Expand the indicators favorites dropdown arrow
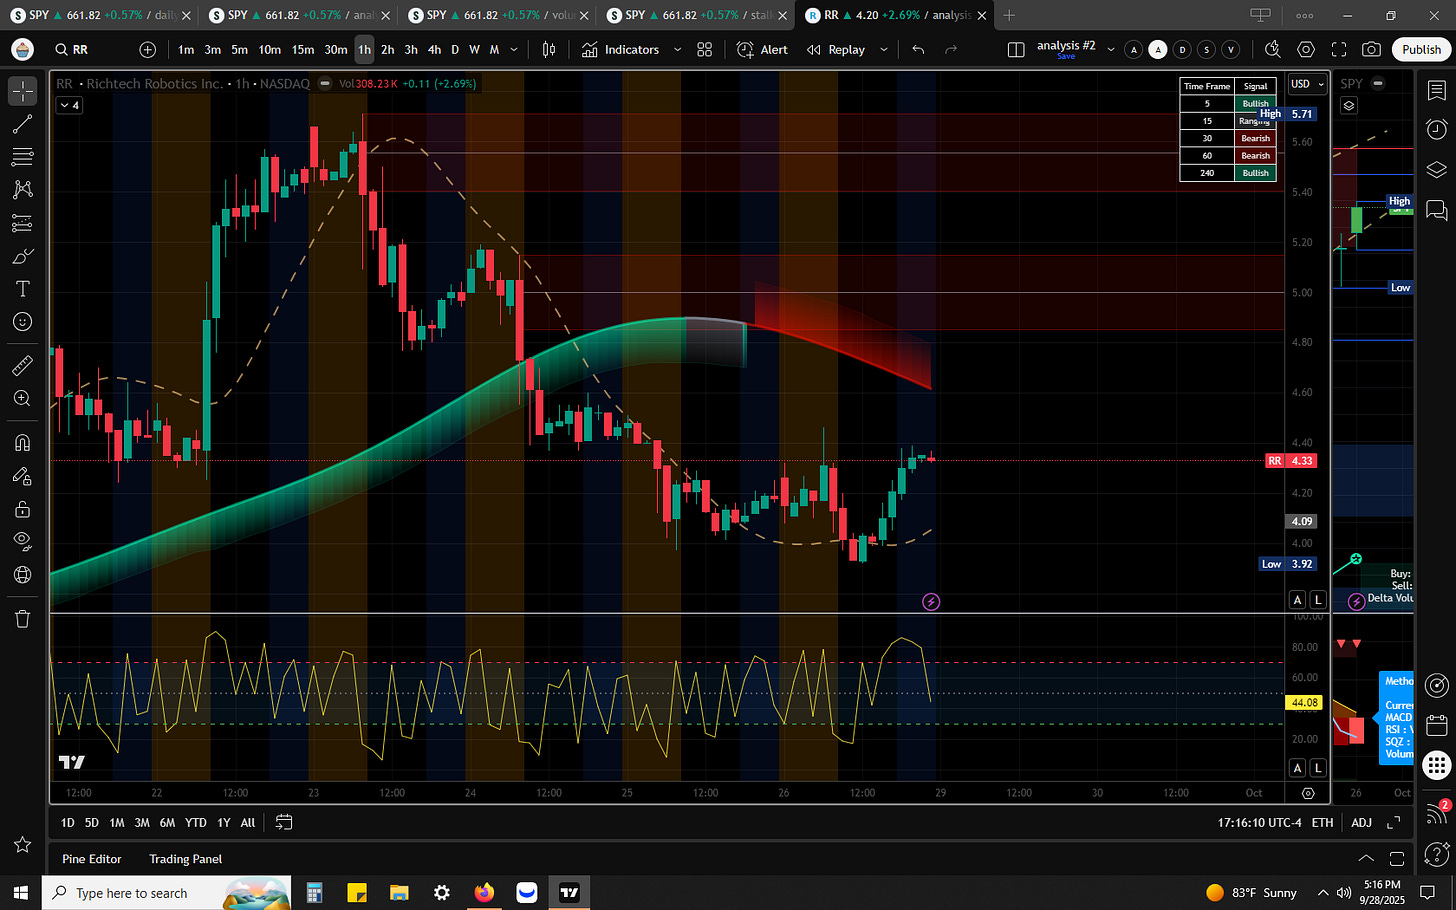This screenshot has width=1456, height=910. pos(677,49)
